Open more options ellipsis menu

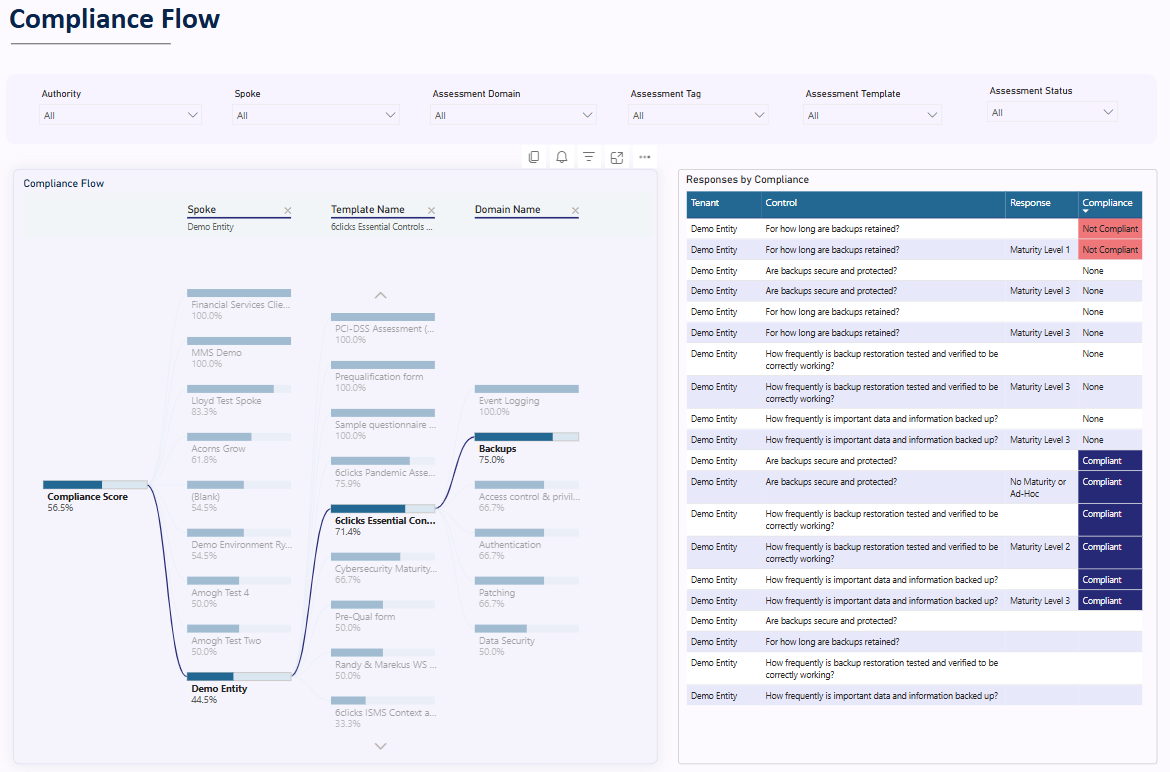coord(645,157)
